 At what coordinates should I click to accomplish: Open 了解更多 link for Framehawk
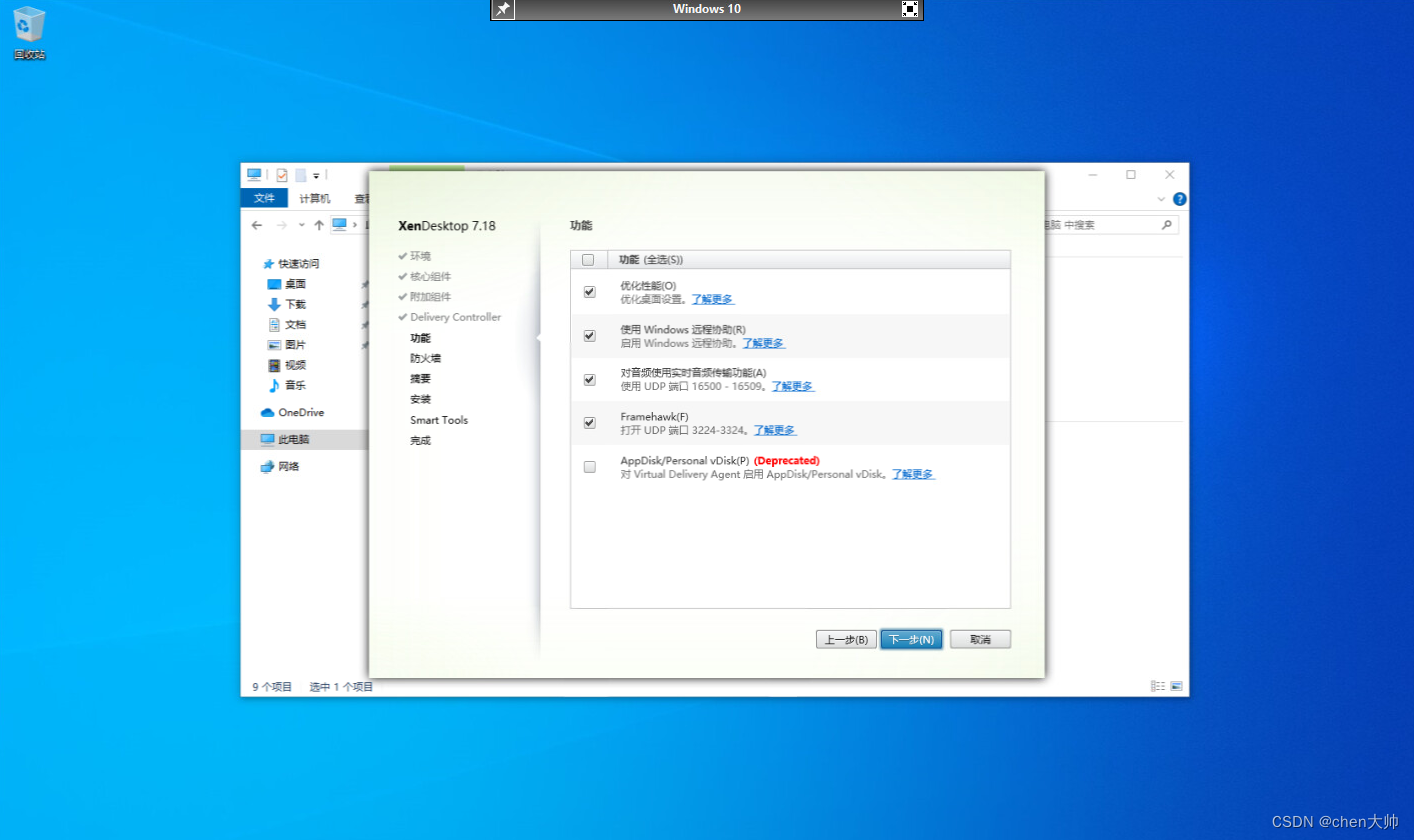774,430
